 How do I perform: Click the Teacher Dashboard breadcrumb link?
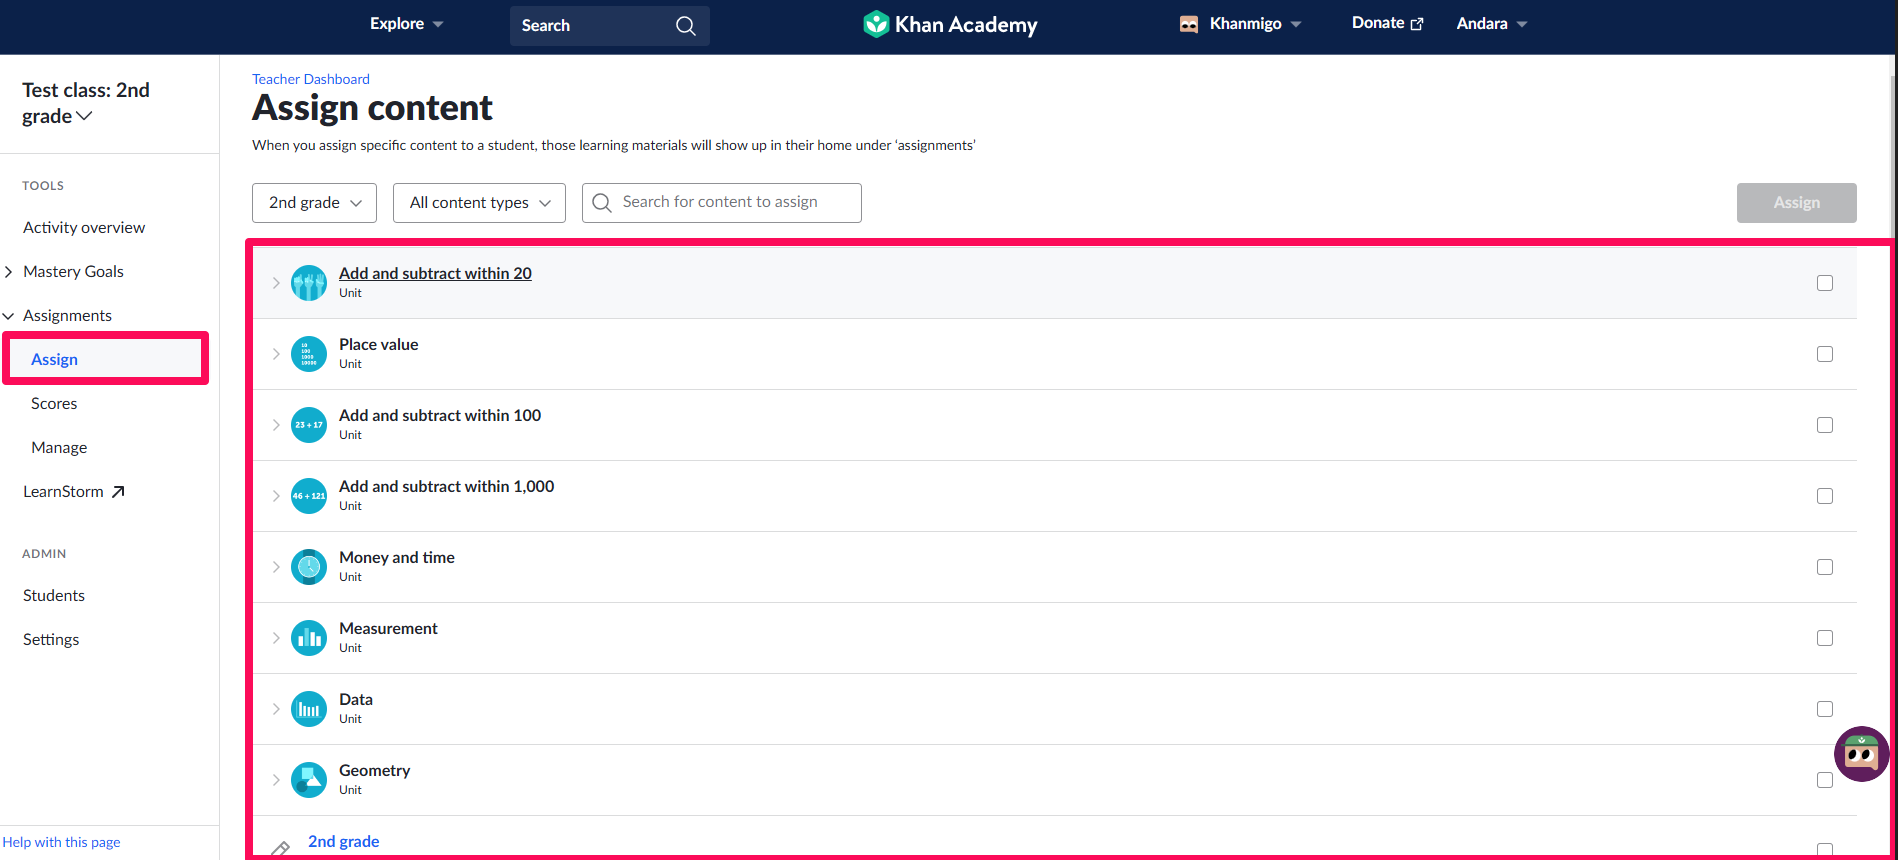[311, 79]
